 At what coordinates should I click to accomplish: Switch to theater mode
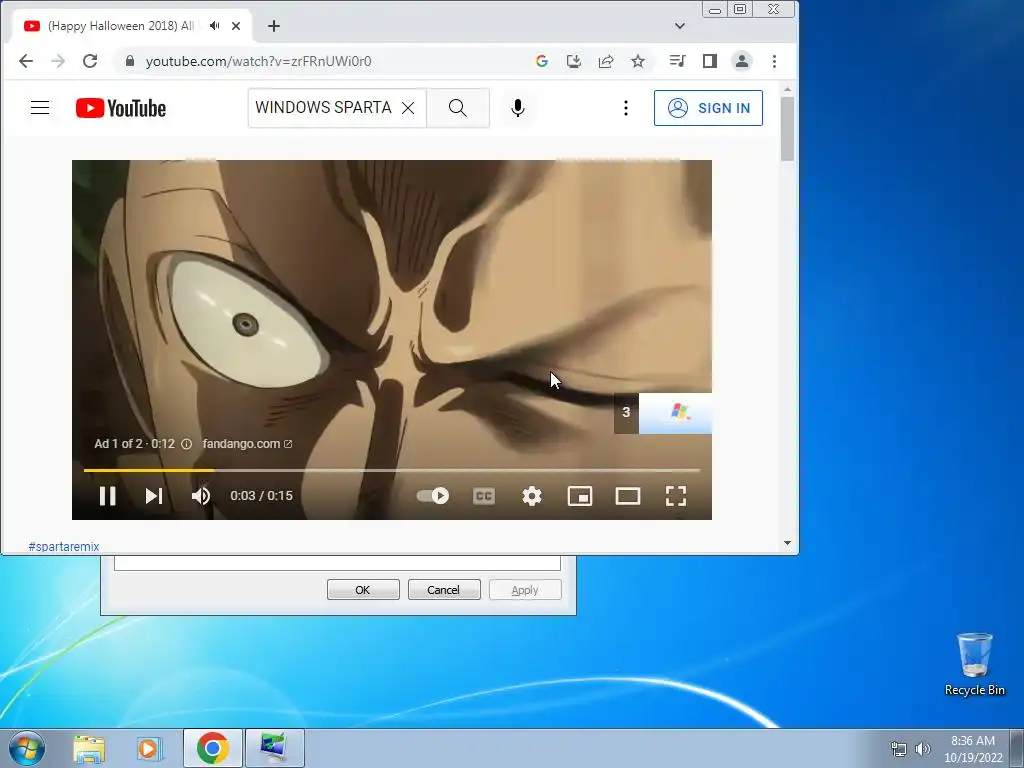coord(628,496)
